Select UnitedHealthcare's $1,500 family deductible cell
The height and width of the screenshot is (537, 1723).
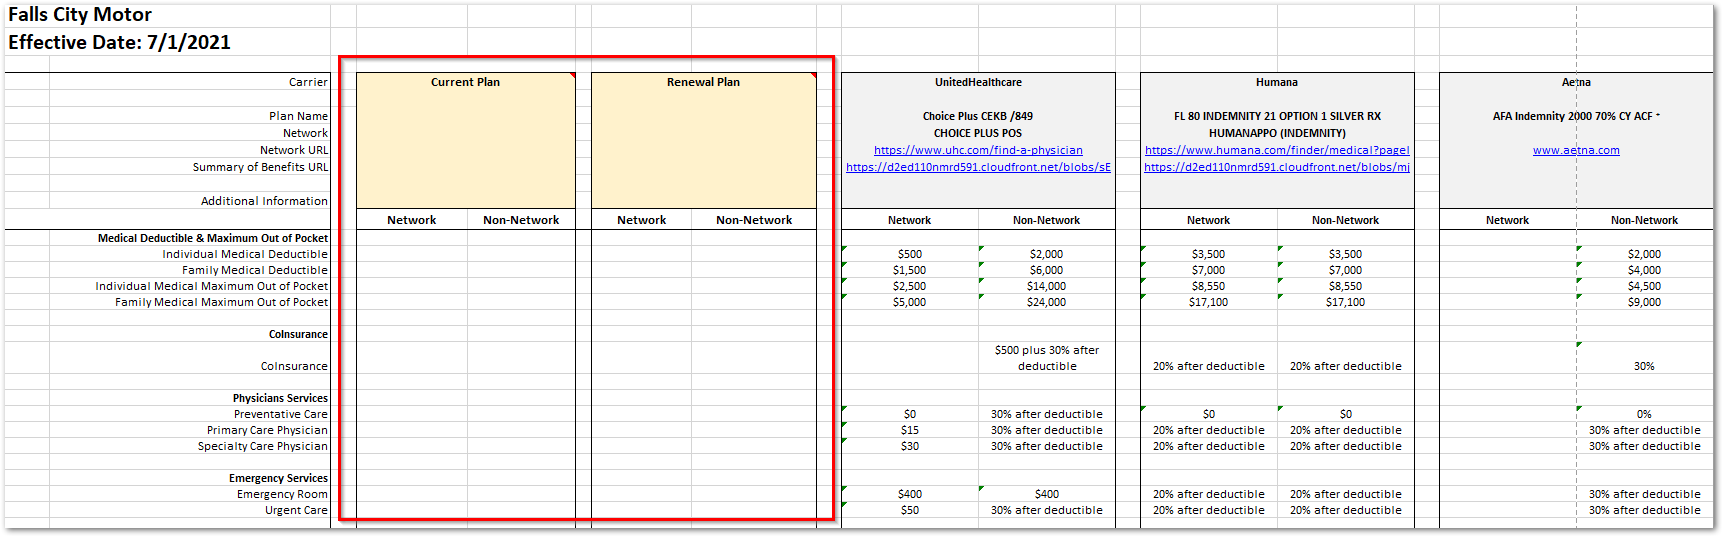coord(910,270)
